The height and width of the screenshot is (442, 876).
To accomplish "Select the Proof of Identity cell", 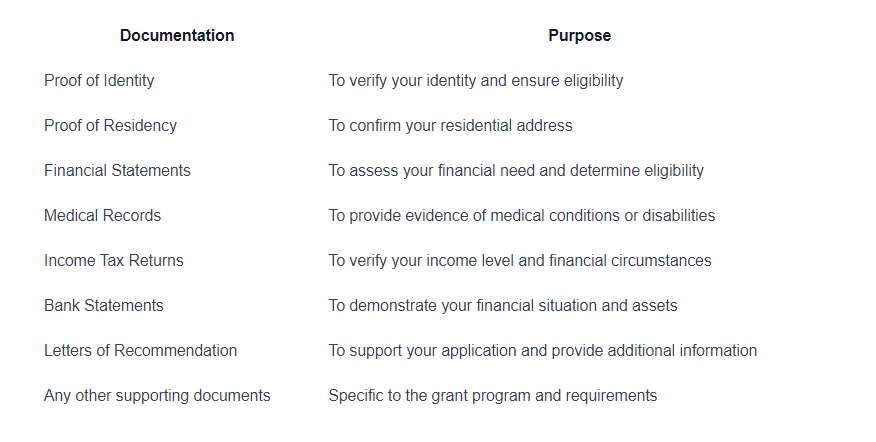I will [99, 80].
